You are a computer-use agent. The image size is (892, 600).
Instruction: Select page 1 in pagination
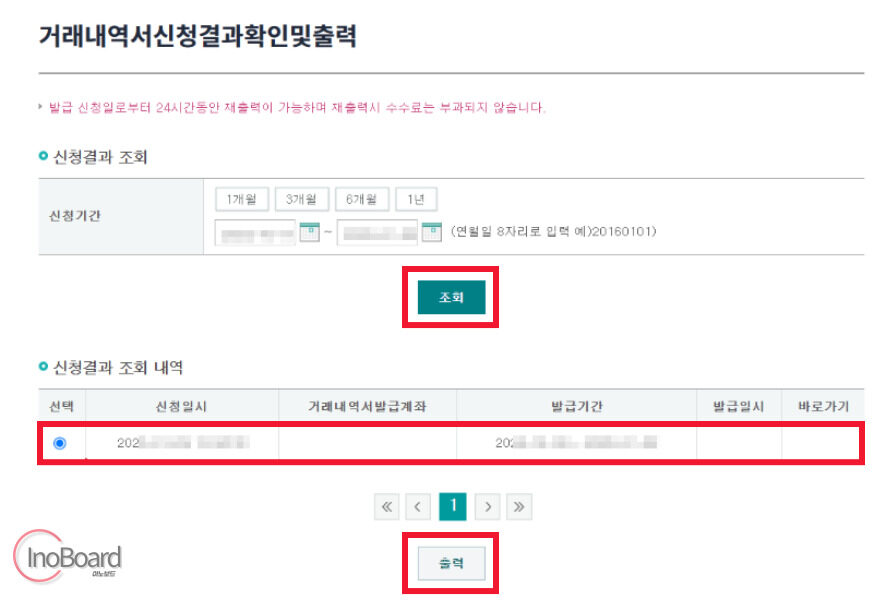pyautogui.click(x=453, y=506)
